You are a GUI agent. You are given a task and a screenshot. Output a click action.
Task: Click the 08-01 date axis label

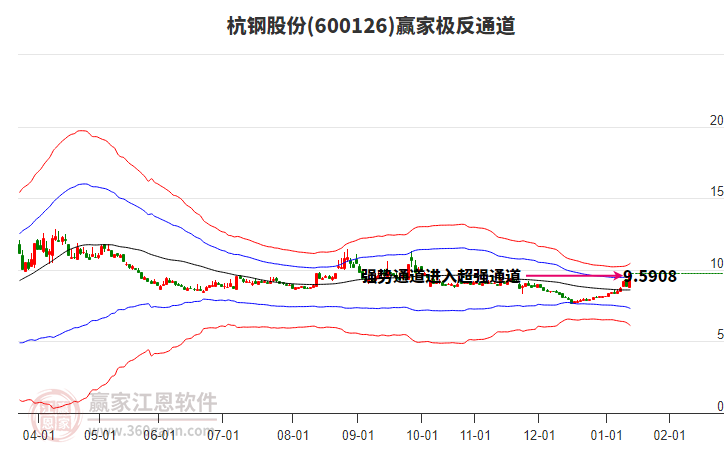(293, 435)
